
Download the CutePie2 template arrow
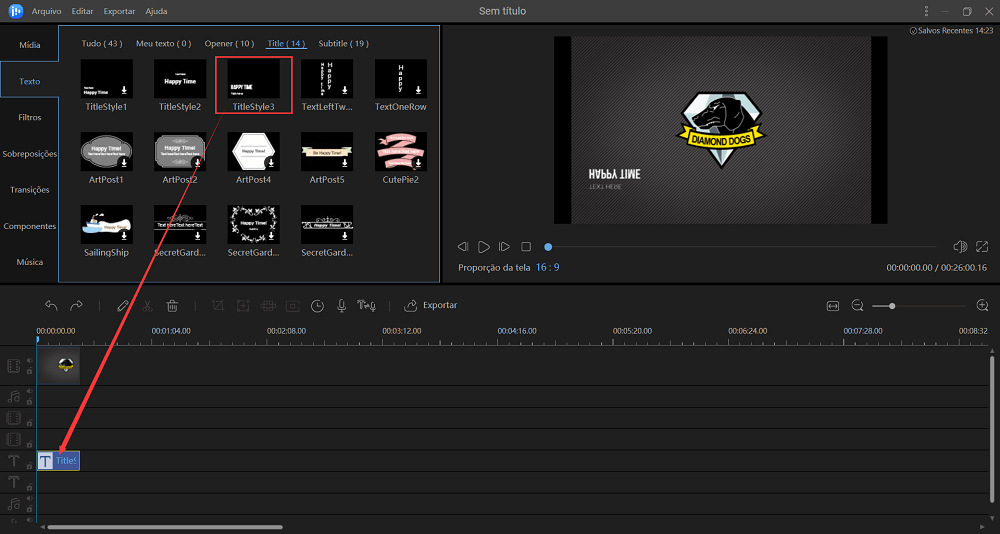(x=419, y=163)
